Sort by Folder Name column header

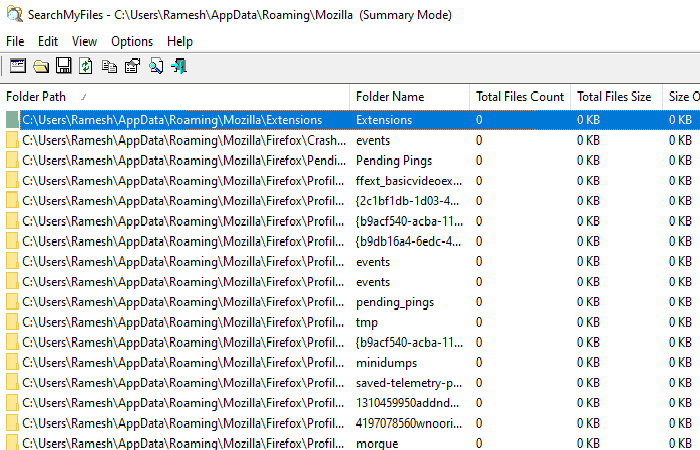tap(410, 97)
